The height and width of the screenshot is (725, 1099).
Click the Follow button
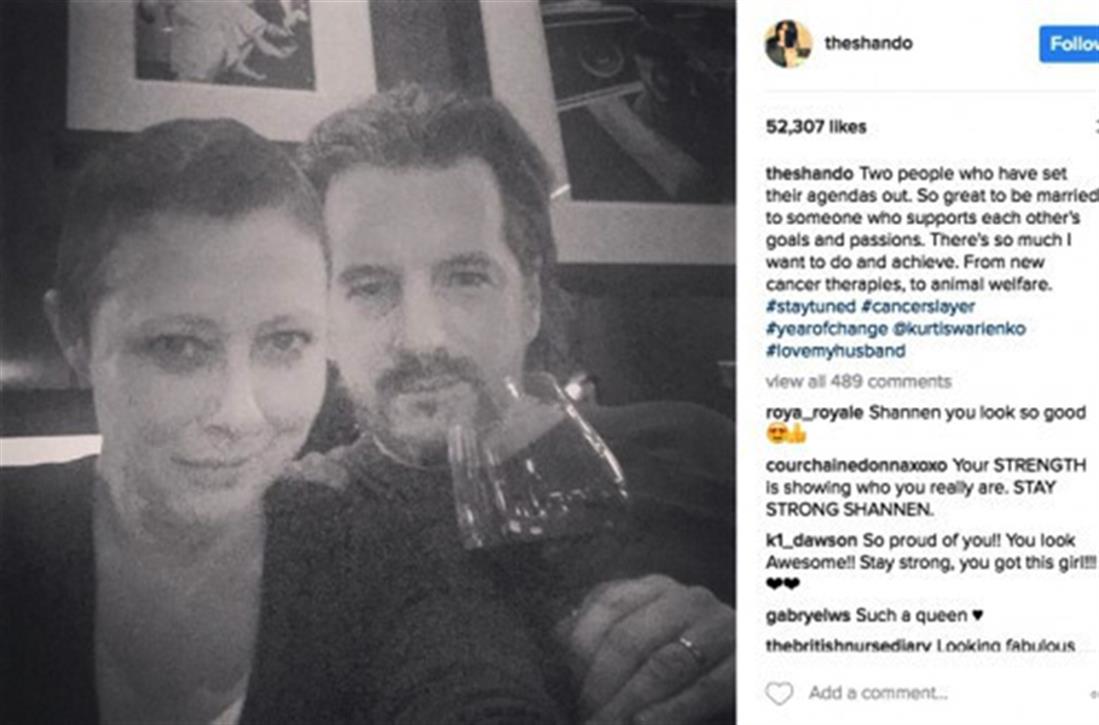[1073, 44]
